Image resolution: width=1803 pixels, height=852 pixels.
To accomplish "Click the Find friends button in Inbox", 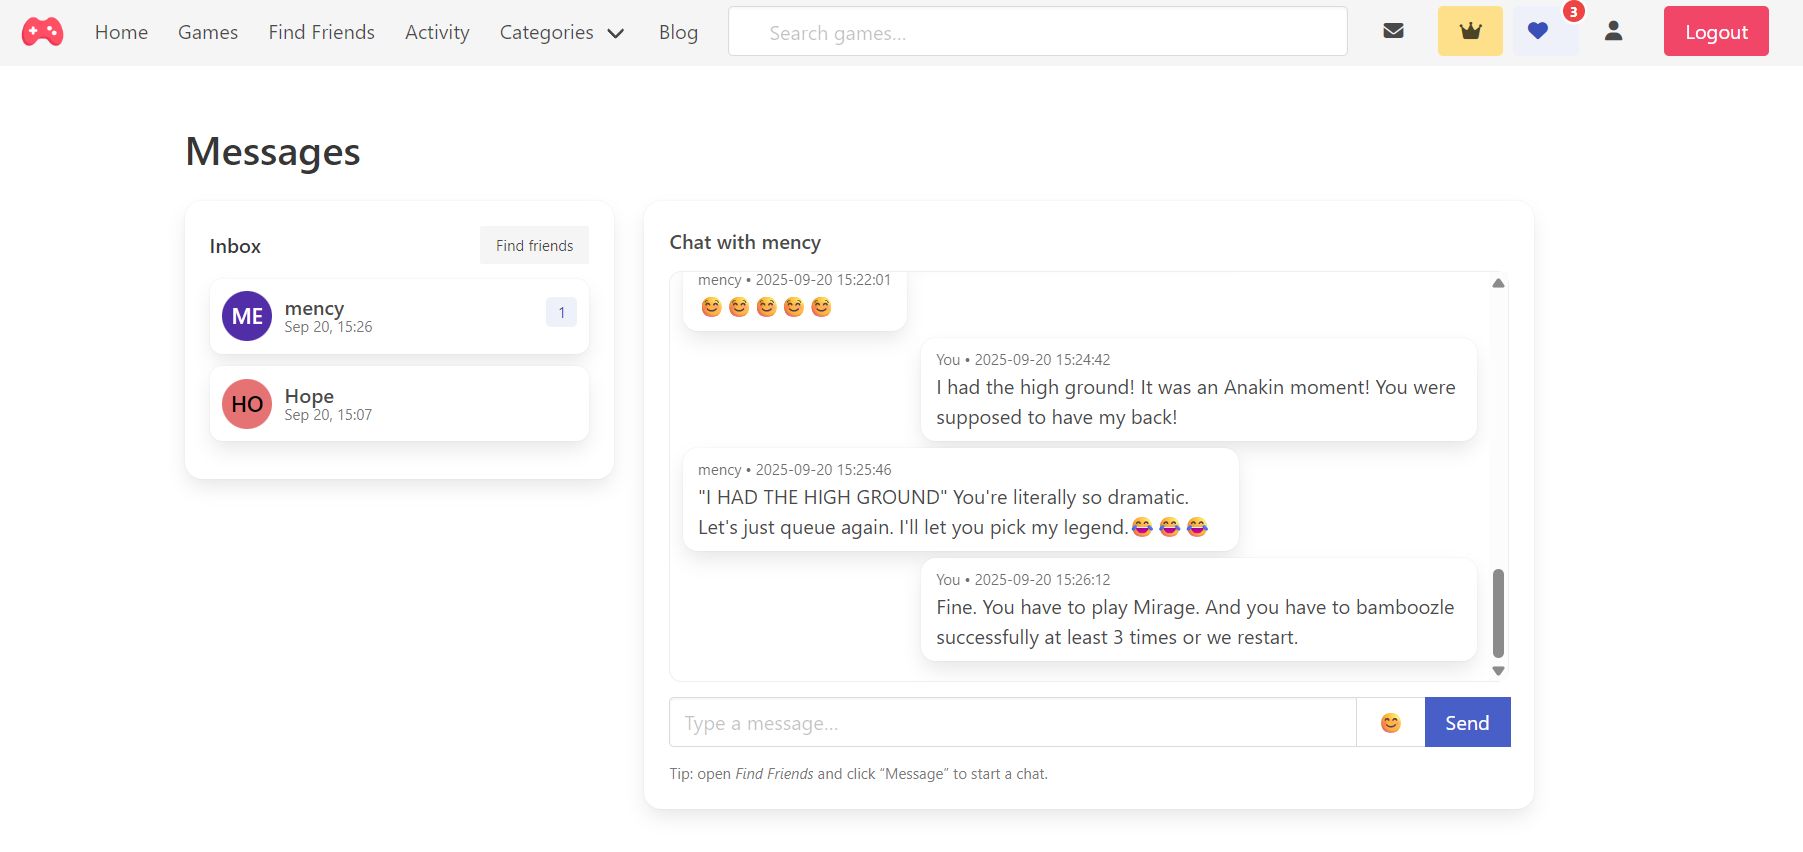I will [534, 246].
